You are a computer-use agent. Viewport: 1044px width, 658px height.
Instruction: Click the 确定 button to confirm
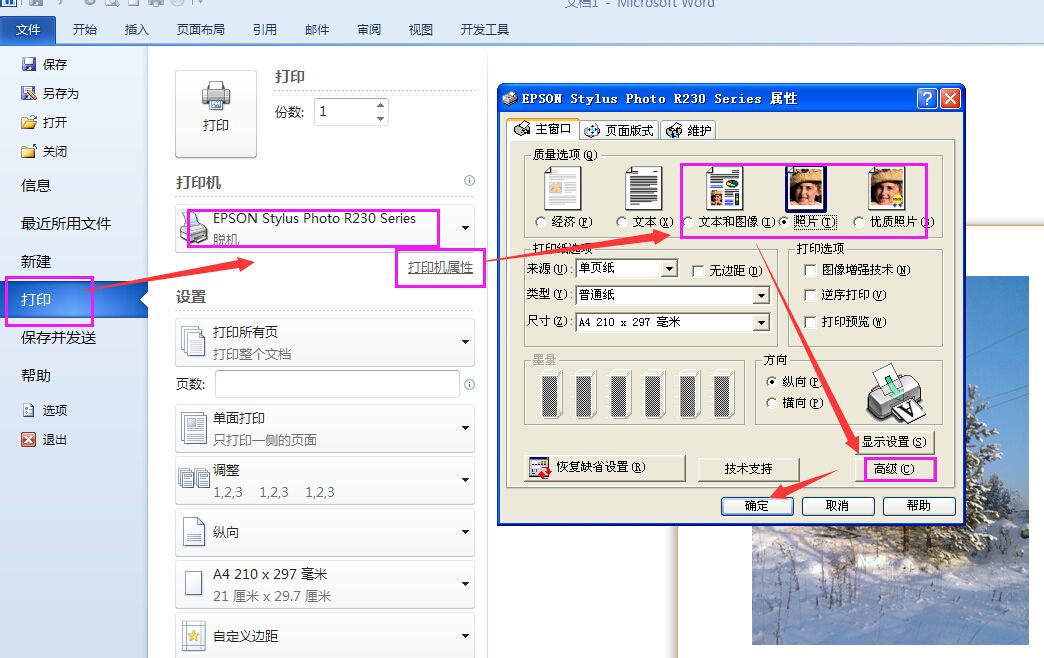pyautogui.click(x=757, y=506)
